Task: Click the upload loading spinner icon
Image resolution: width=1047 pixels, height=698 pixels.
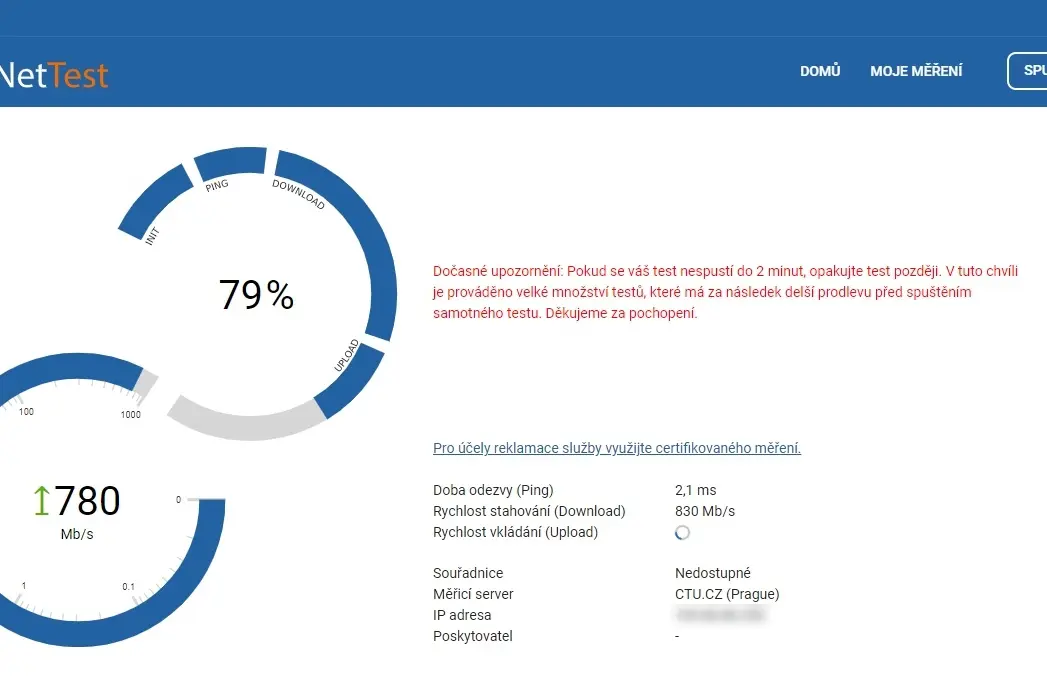Action: (x=682, y=532)
